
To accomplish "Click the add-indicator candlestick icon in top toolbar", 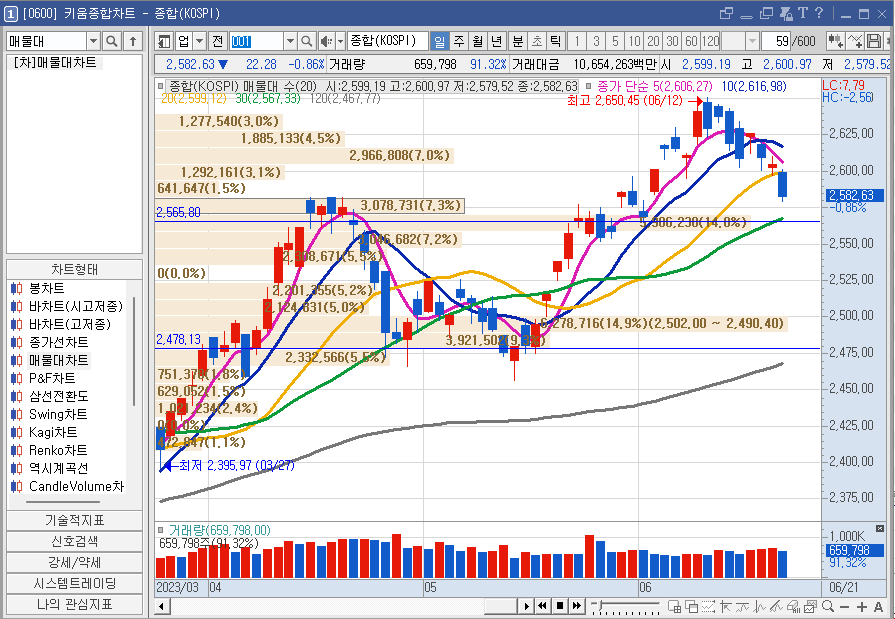I will [836, 41].
